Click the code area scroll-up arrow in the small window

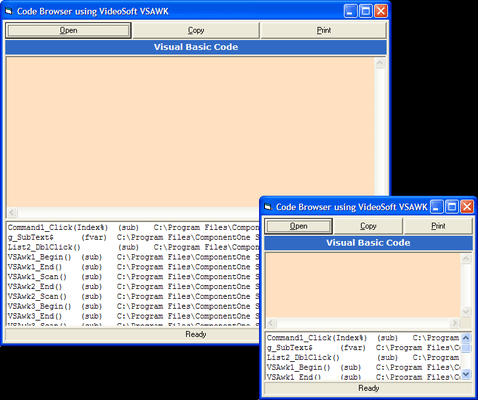pyautogui.click(x=466, y=259)
